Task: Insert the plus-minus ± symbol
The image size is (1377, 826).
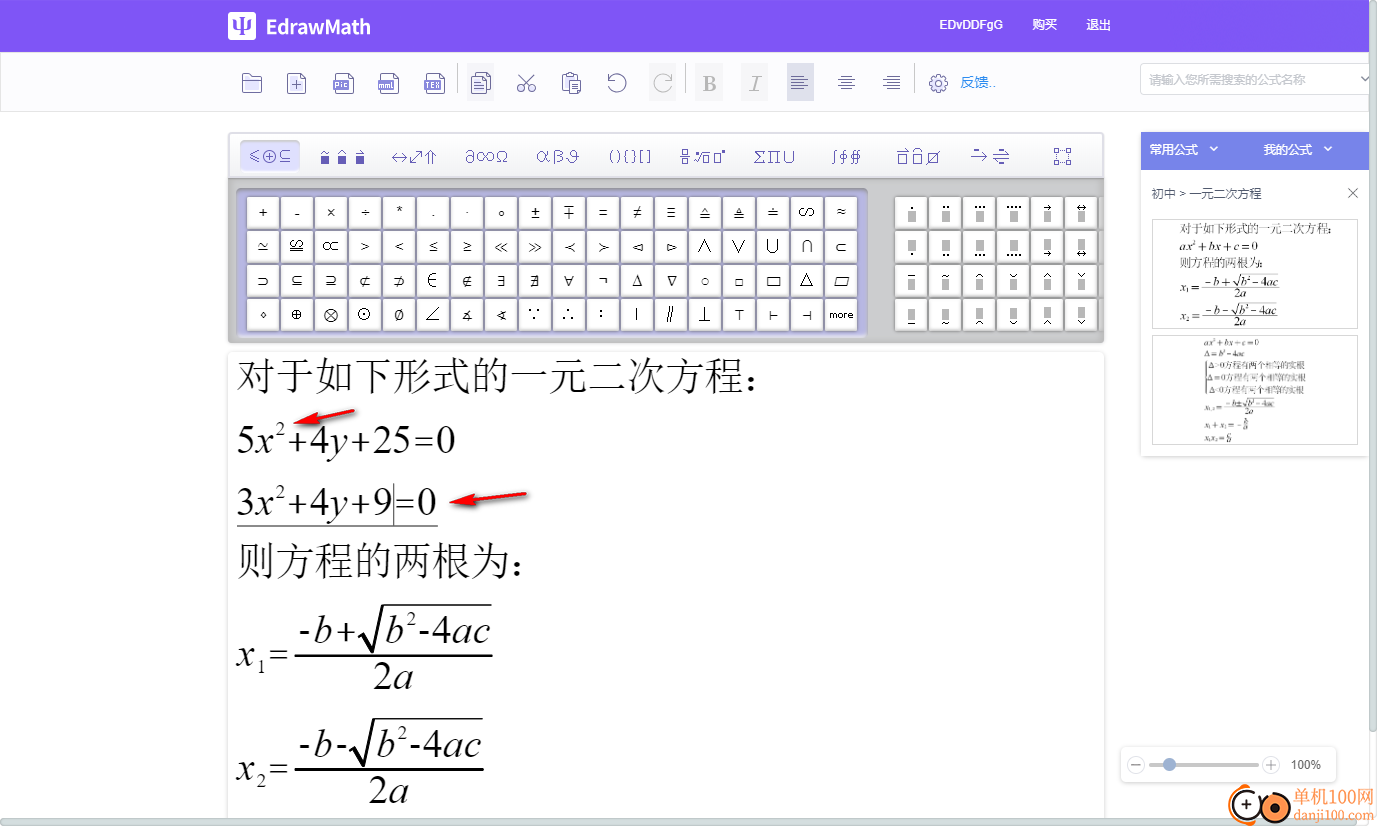Action: 535,212
